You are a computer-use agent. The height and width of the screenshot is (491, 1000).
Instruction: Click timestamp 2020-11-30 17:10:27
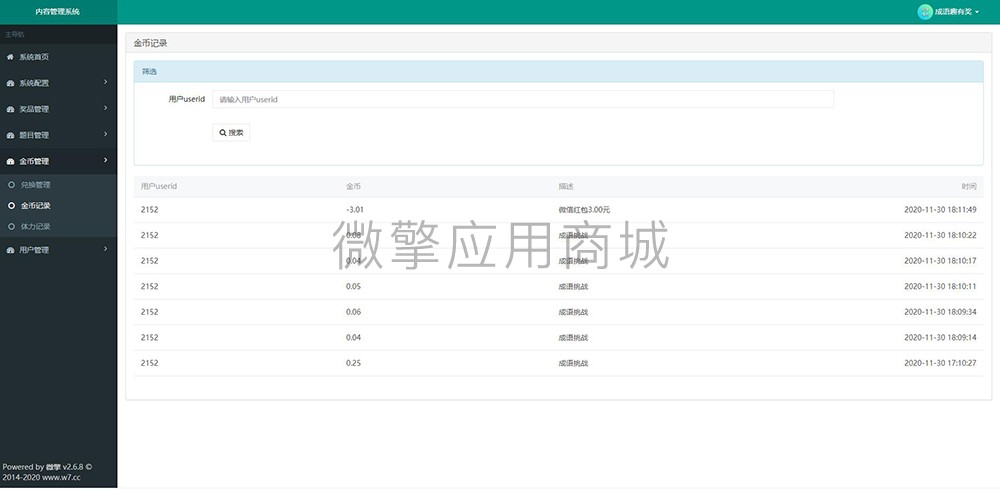coord(941,363)
